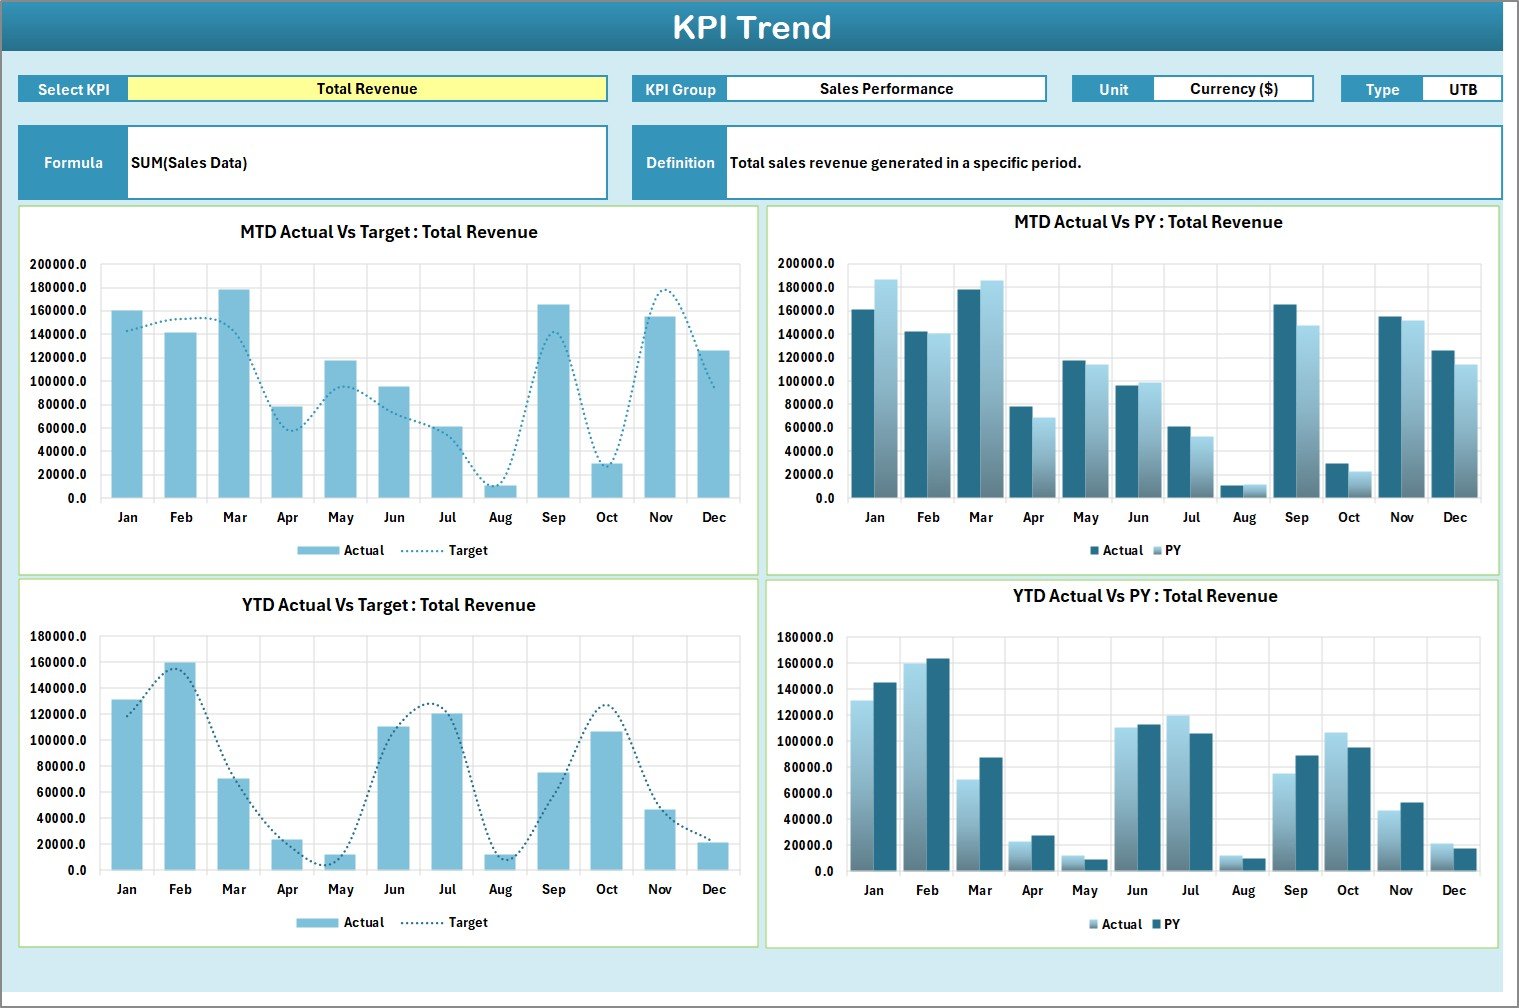The height and width of the screenshot is (1008, 1519).
Task: Select the Formula cell with SUM(Sales Data)
Action: point(366,163)
